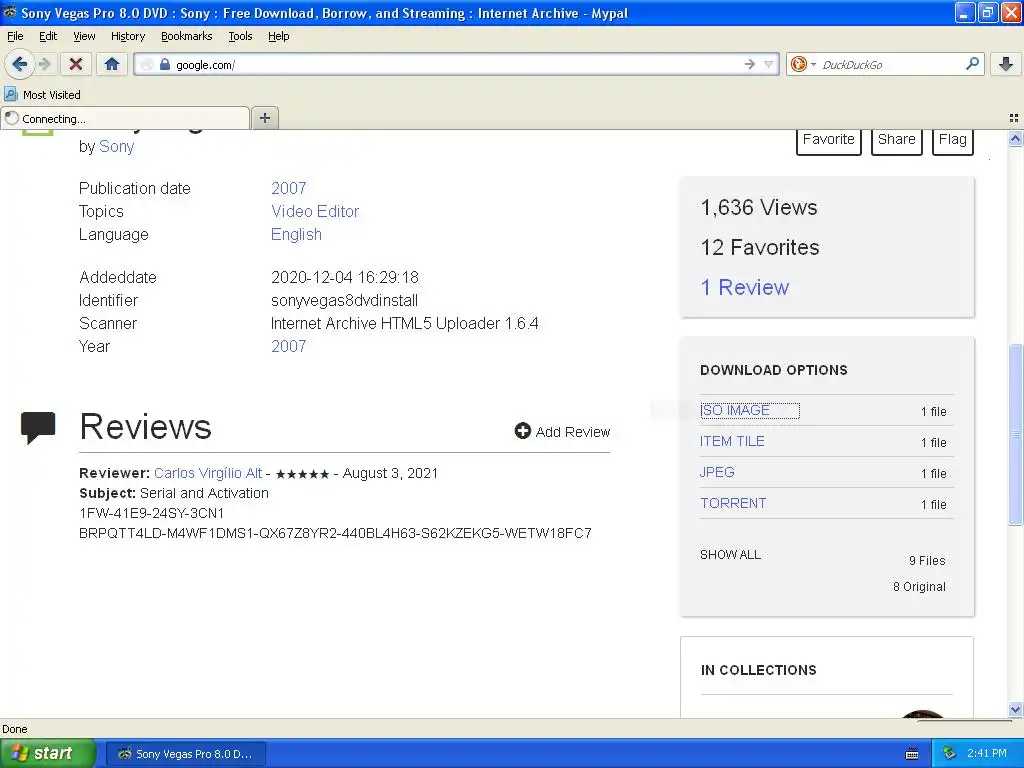This screenshot has width=1024, height=768.
Task: Click the Reviews speech bubble icon
Action: [x=38, y=428]
